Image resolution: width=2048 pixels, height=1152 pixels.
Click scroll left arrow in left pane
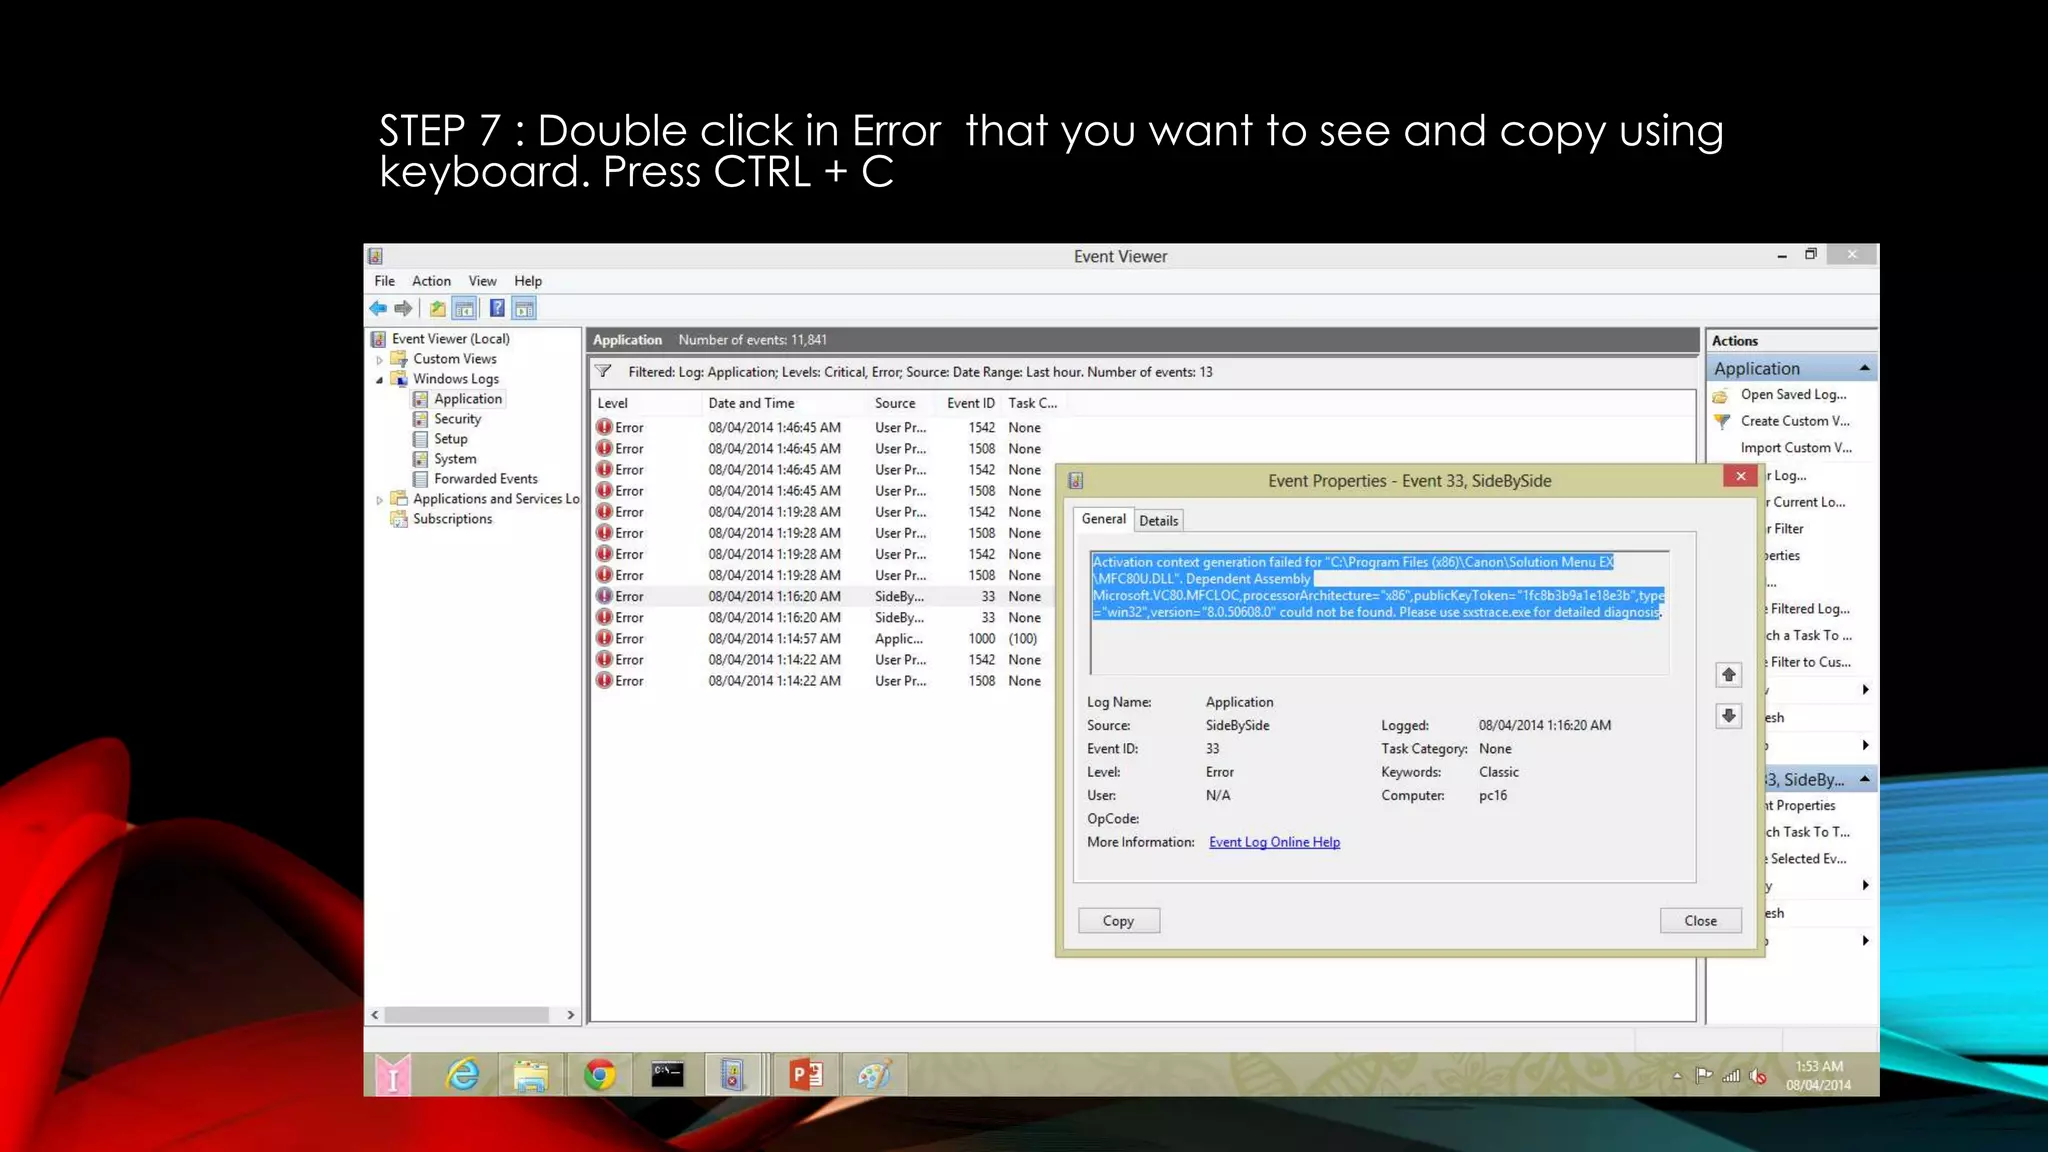point(375,1015)
